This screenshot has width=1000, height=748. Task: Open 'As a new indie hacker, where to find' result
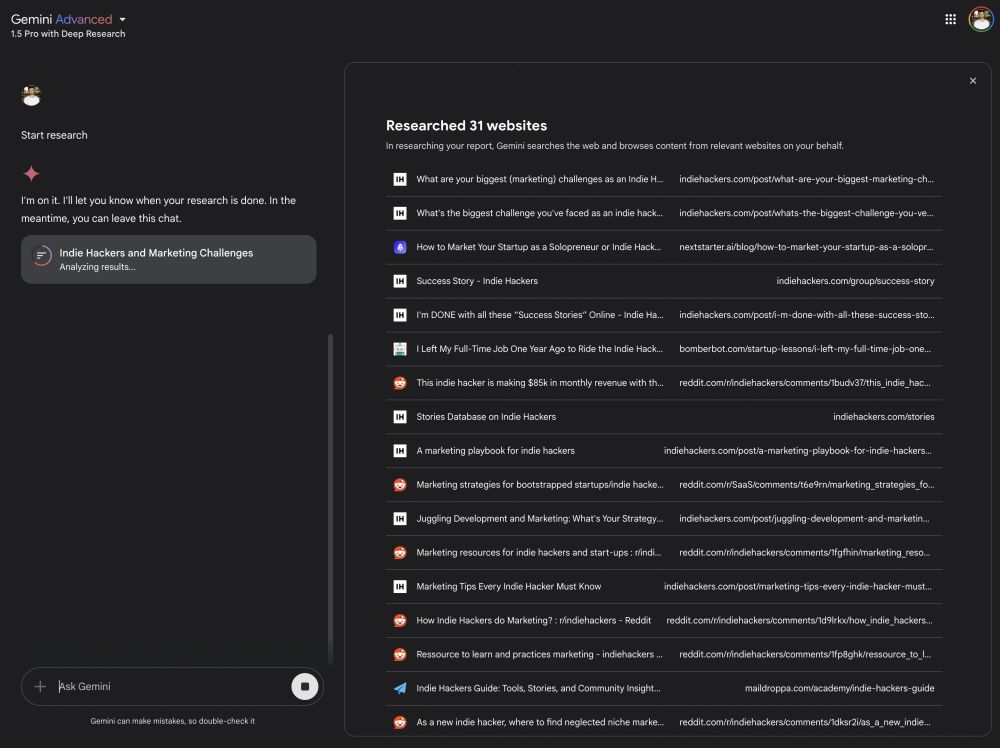540,722
